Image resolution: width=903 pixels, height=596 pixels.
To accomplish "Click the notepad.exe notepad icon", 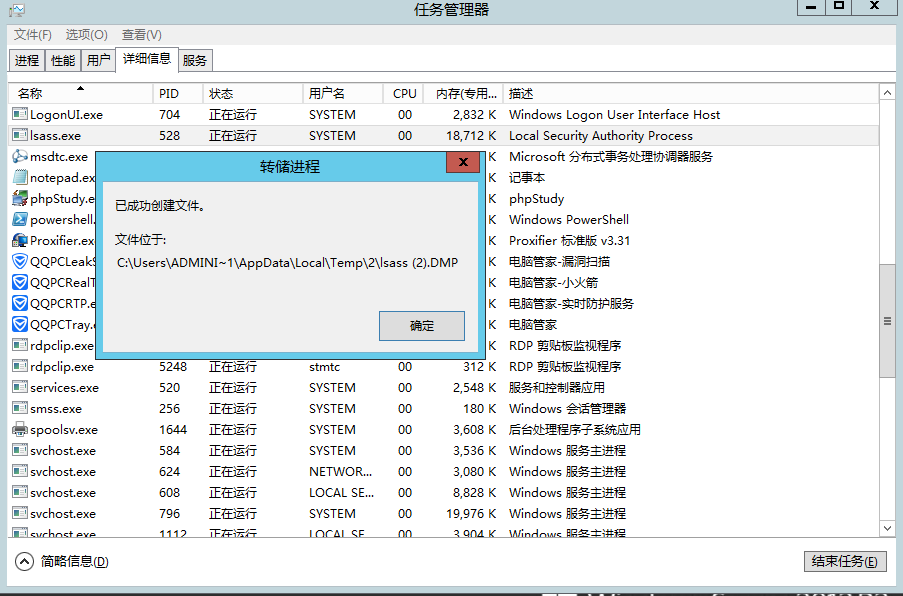I will (20, 177).
